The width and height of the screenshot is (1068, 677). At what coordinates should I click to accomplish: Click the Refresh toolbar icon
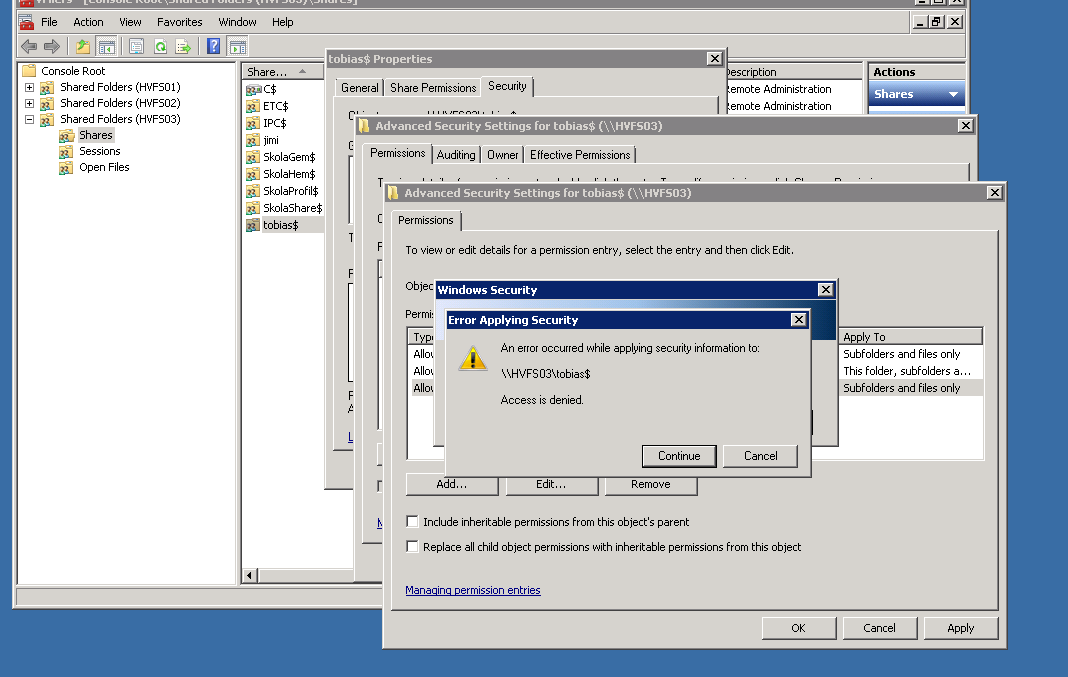coord(160,46)
